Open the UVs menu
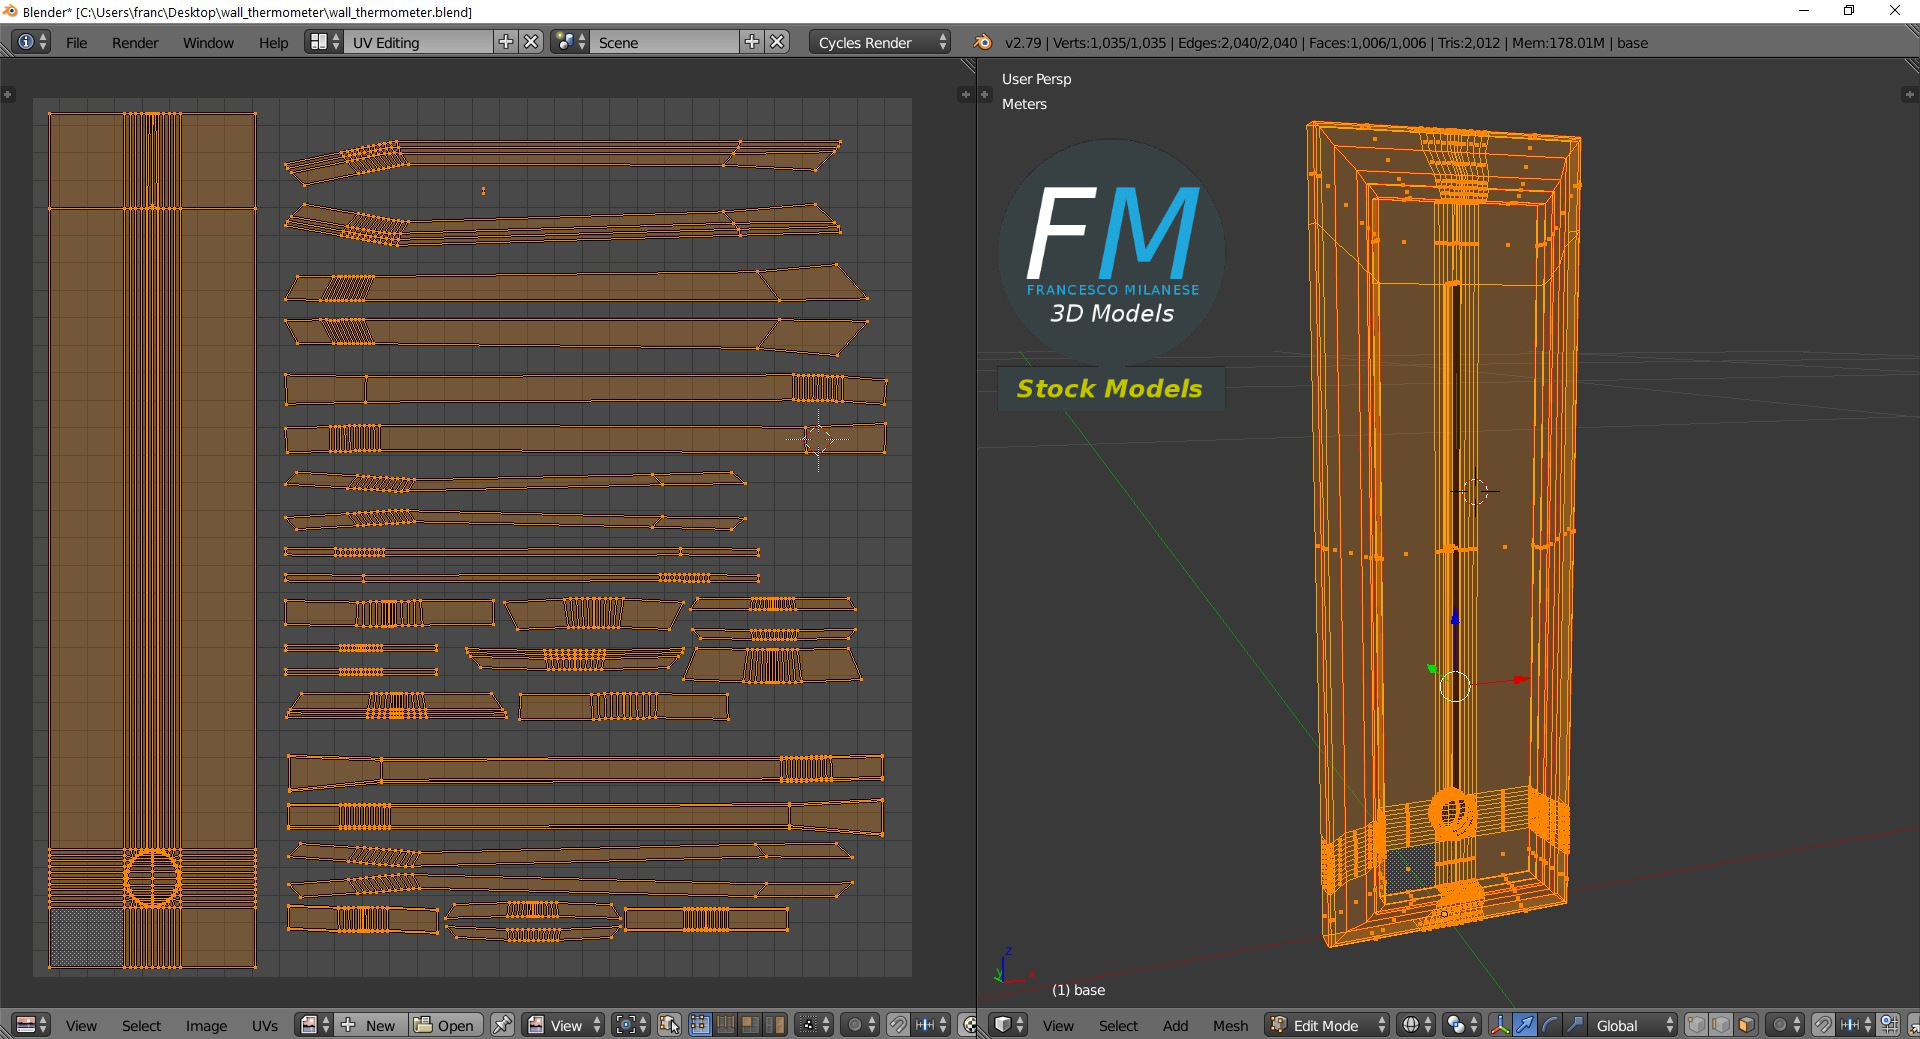The width and height of the screenshot is (1920, 1039). [265, 1025]
